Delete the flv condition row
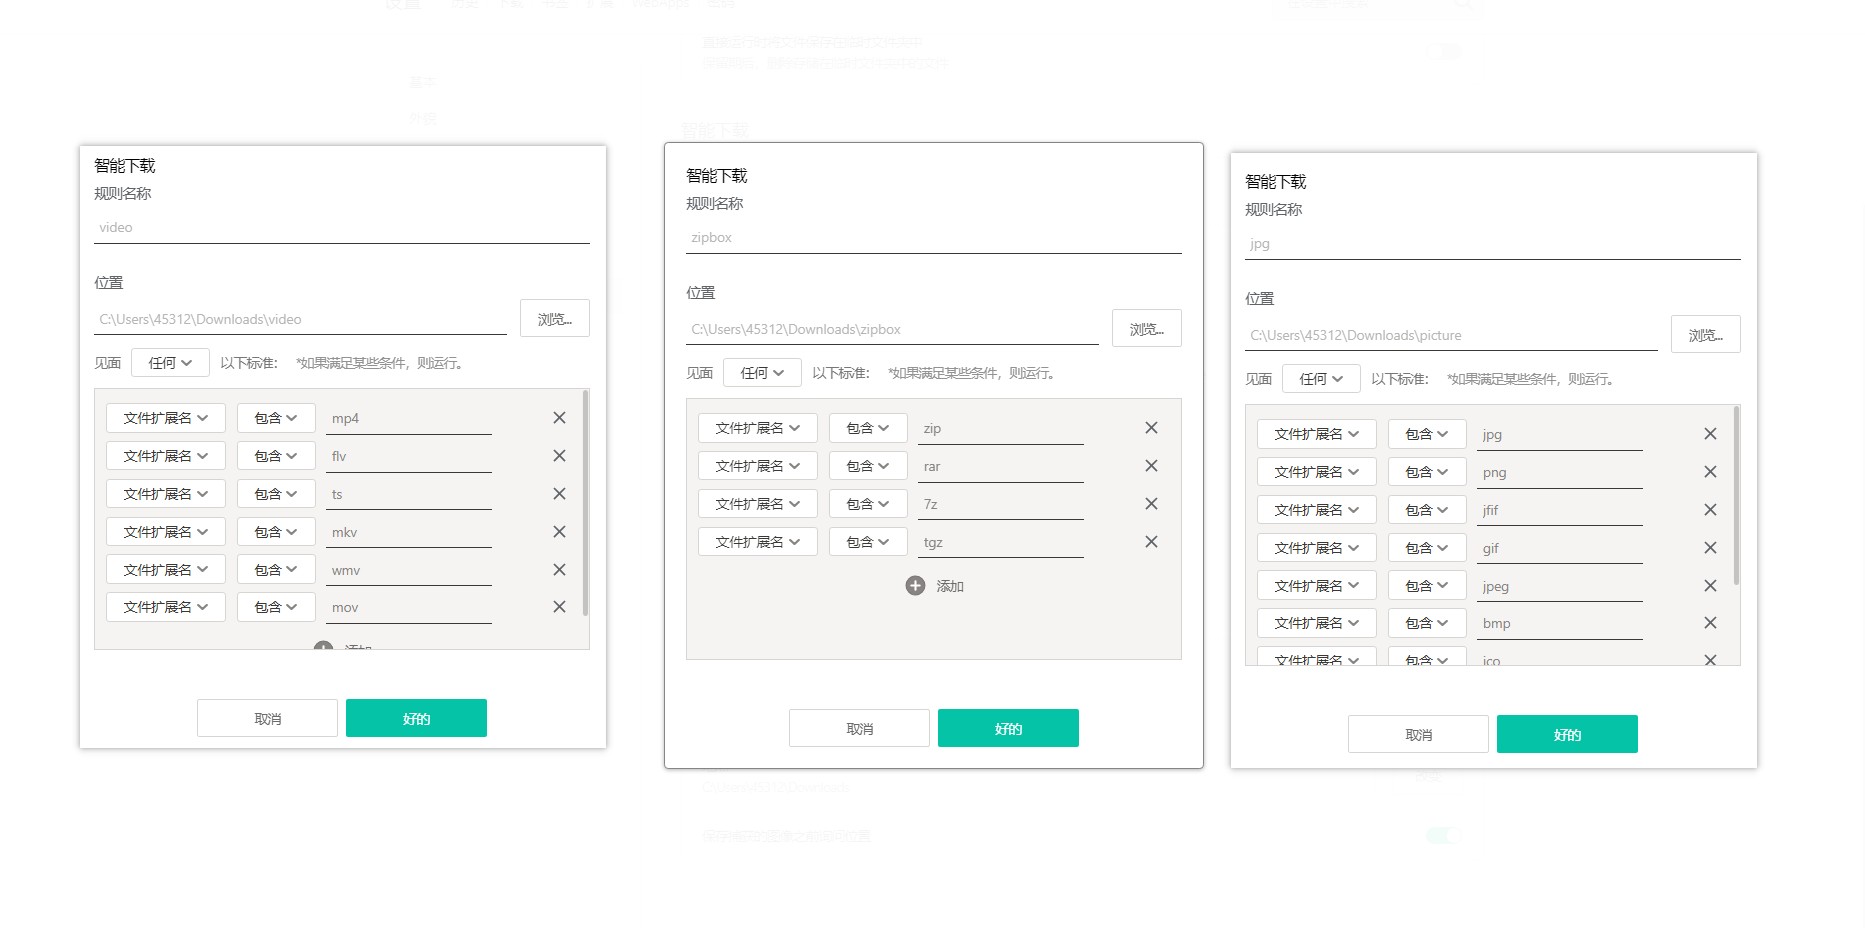The width and height of the screenshot is (1865, 928). (559, 456)
